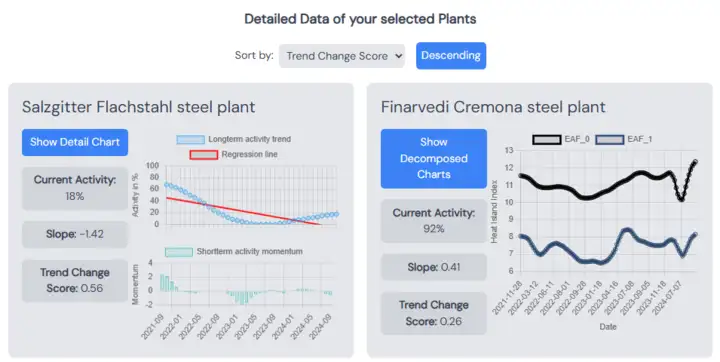Click the Slope 0.41 tile
The height and width of the screenshot is (362, 720).
click(433, 267)
